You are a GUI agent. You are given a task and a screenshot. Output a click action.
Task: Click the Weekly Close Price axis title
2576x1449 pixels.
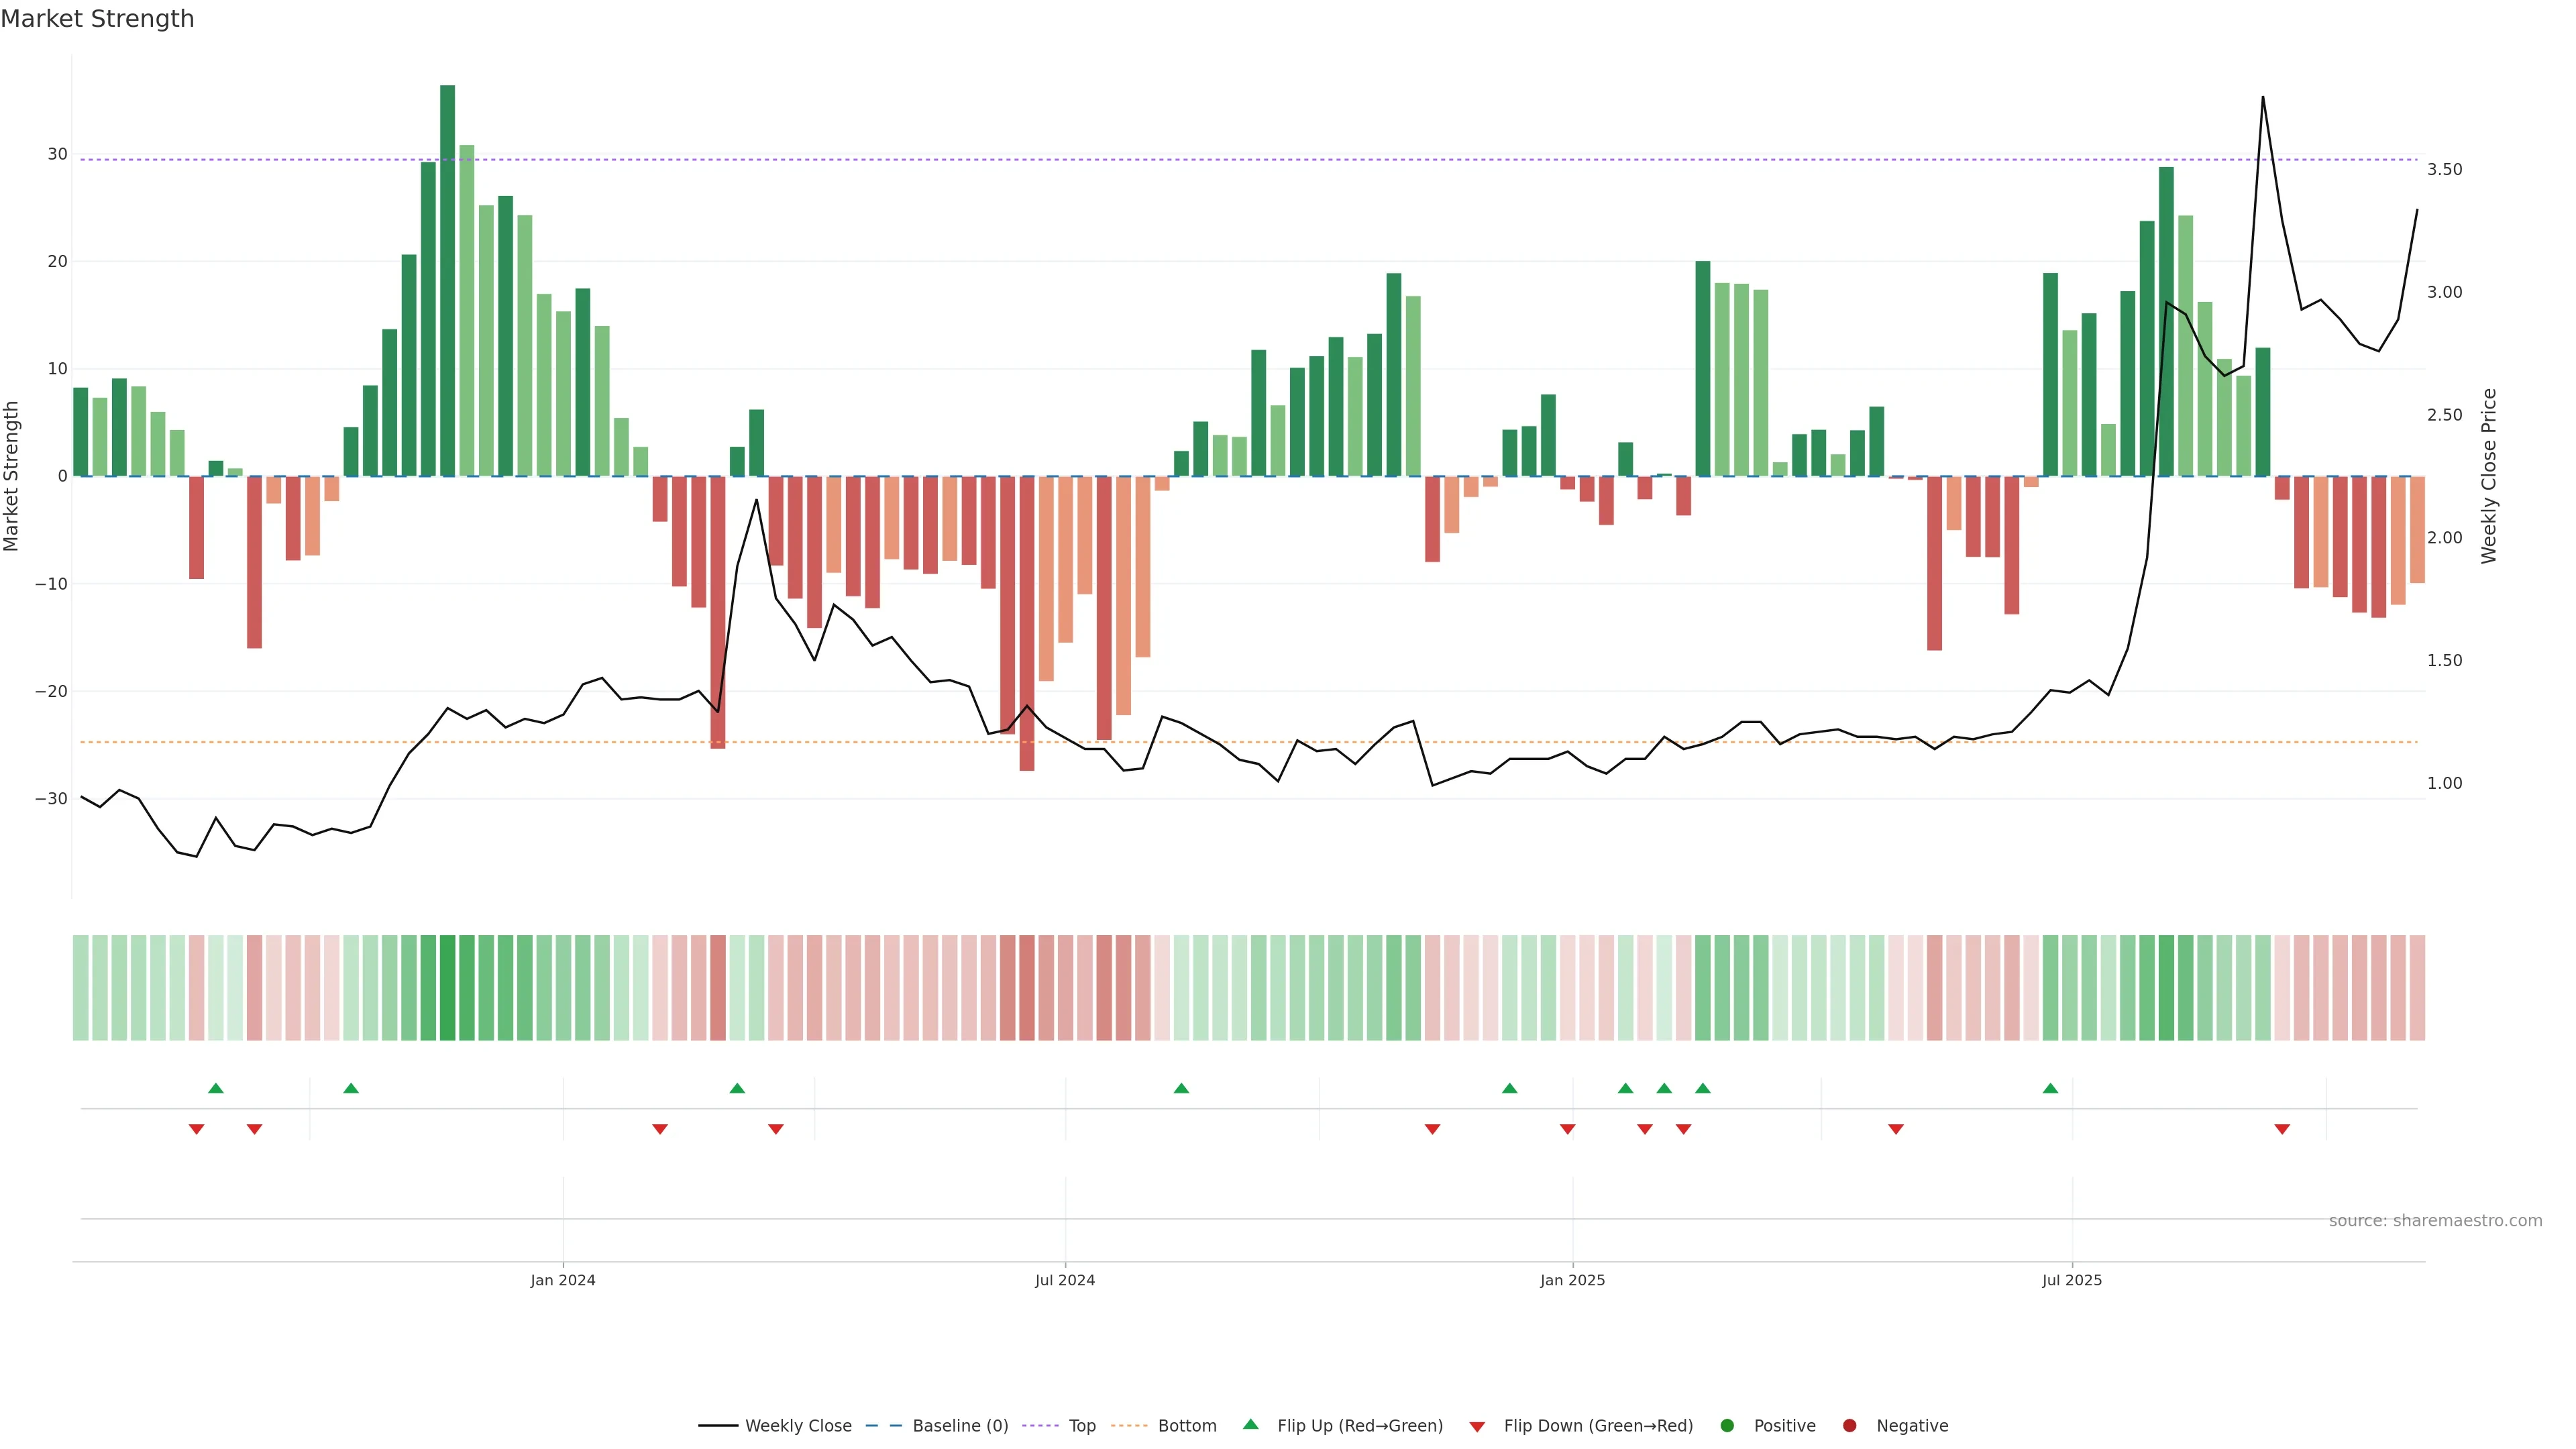click(2489, 476)
